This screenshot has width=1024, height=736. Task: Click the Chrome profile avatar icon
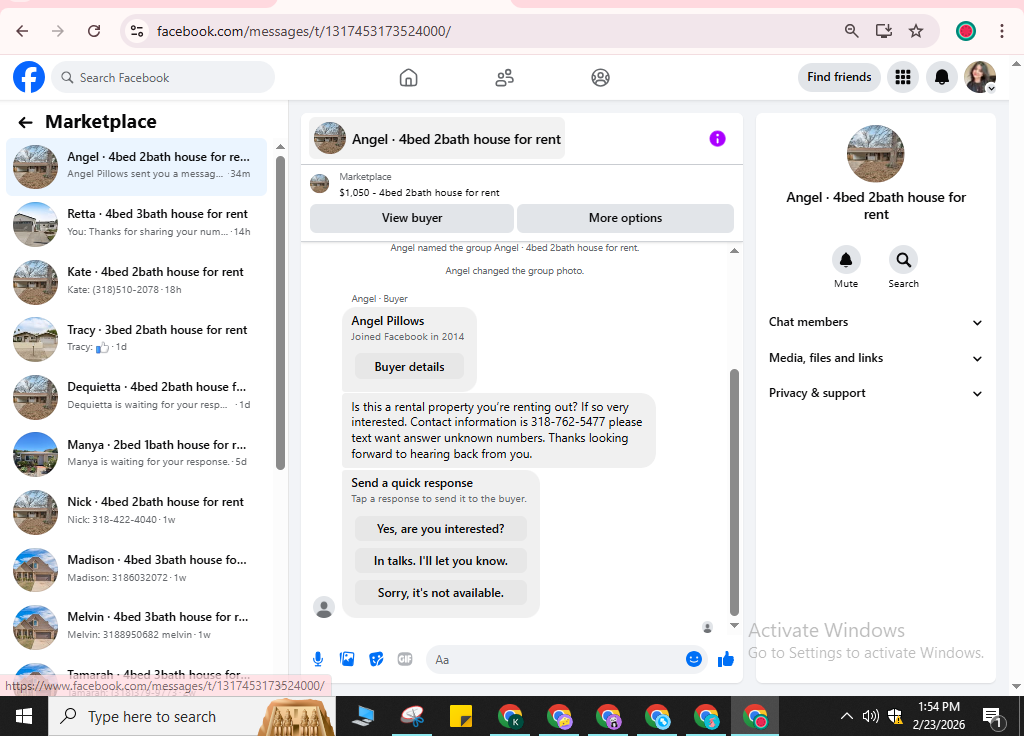966,31
